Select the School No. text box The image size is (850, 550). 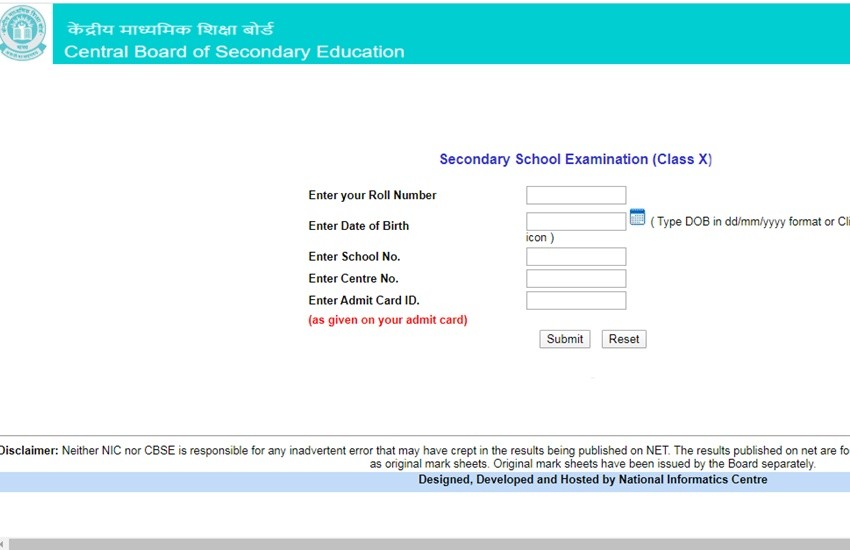point(576,257)
